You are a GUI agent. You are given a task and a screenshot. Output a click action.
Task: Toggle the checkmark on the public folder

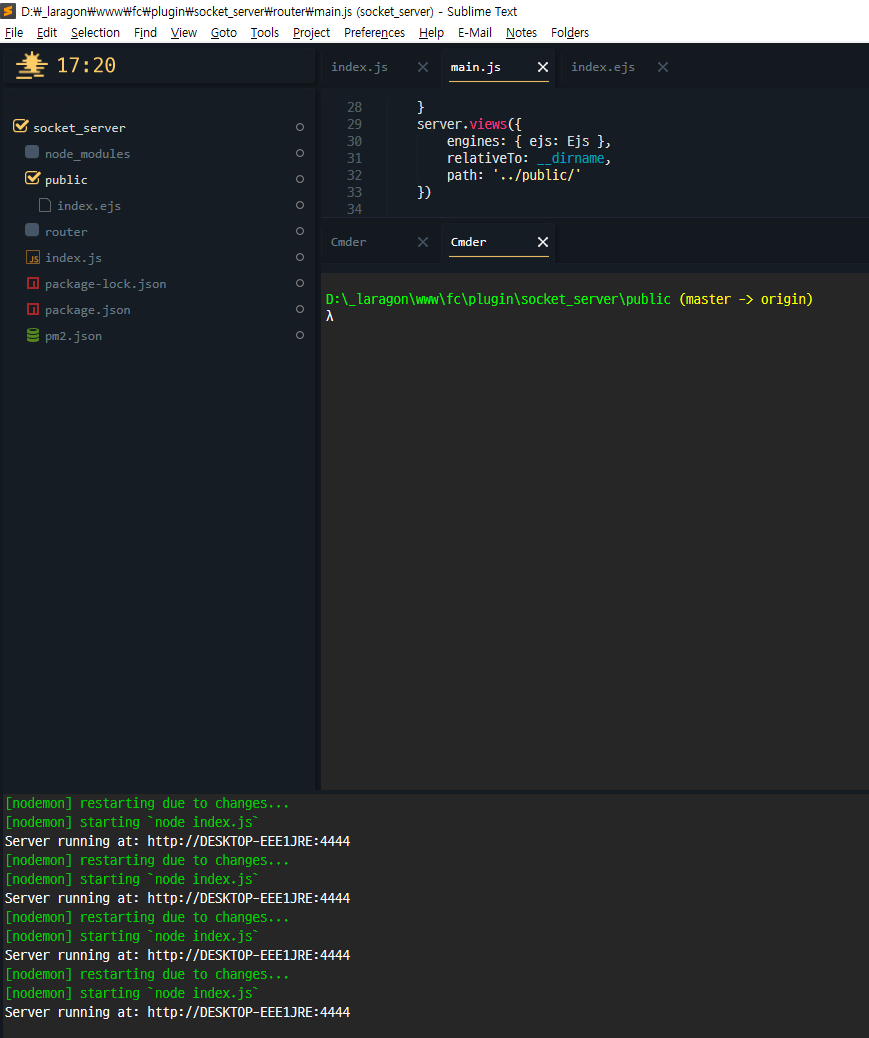31,179
